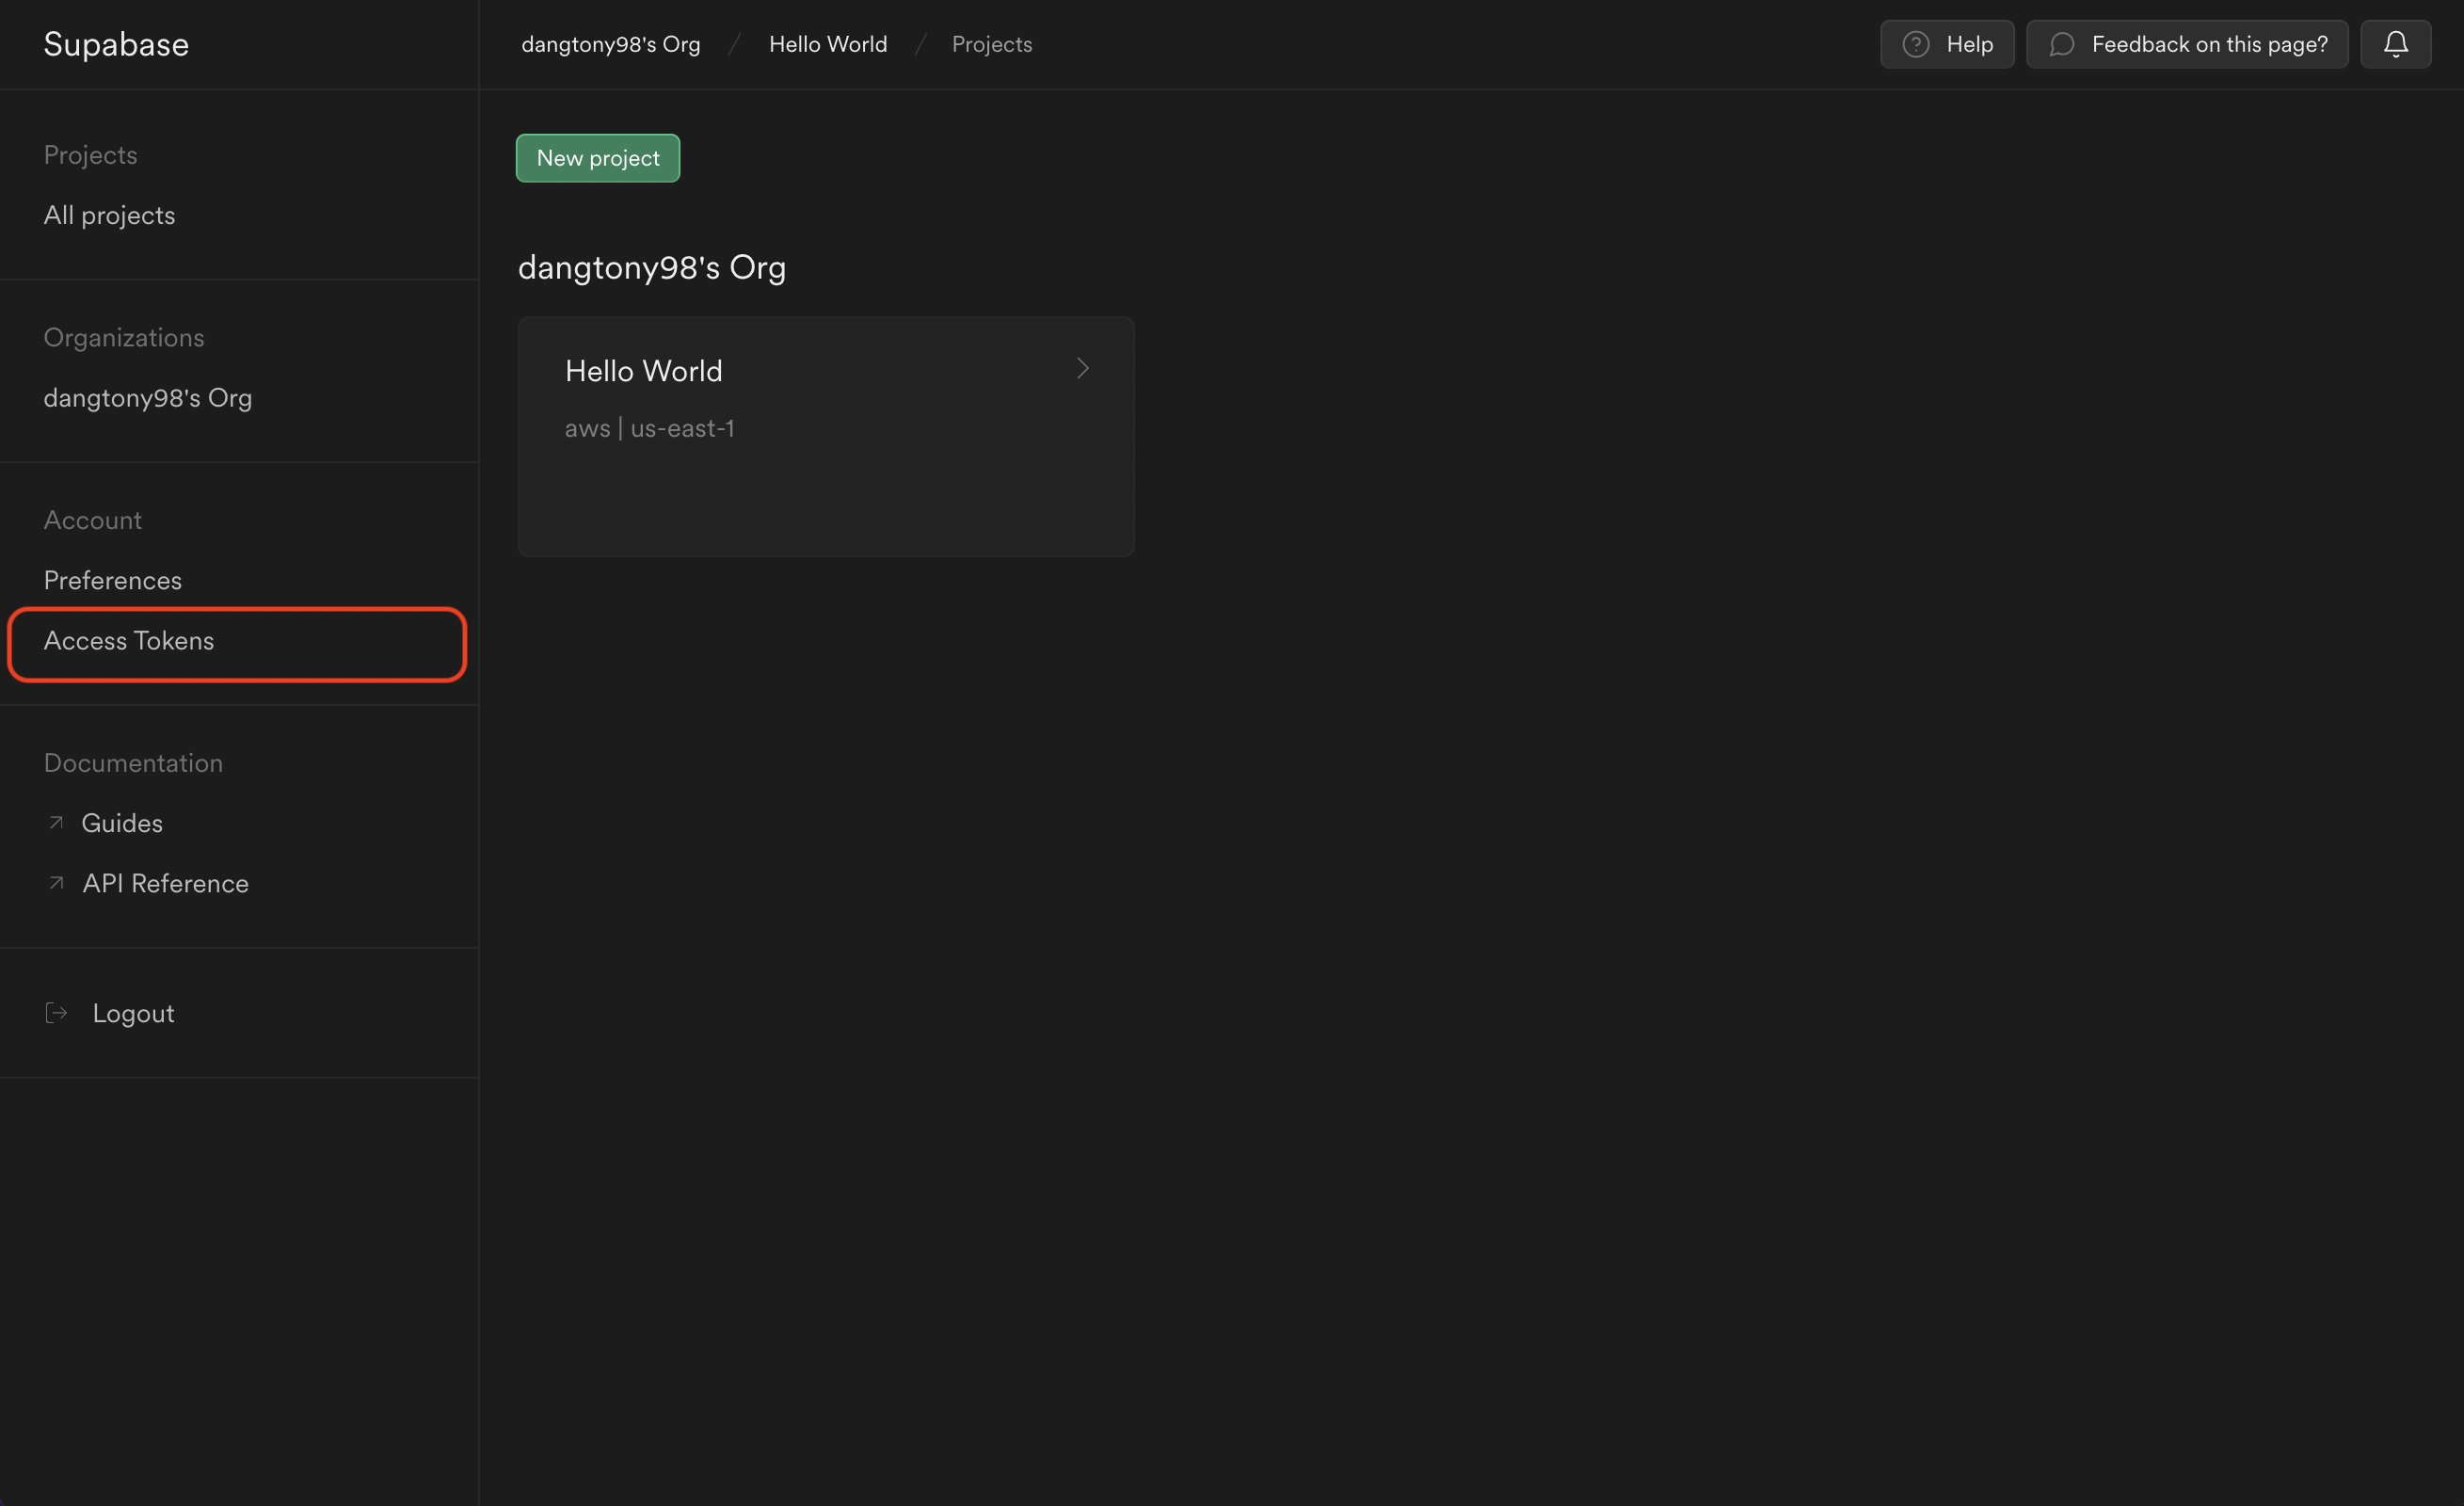Click the Supabase logo text

116,44
